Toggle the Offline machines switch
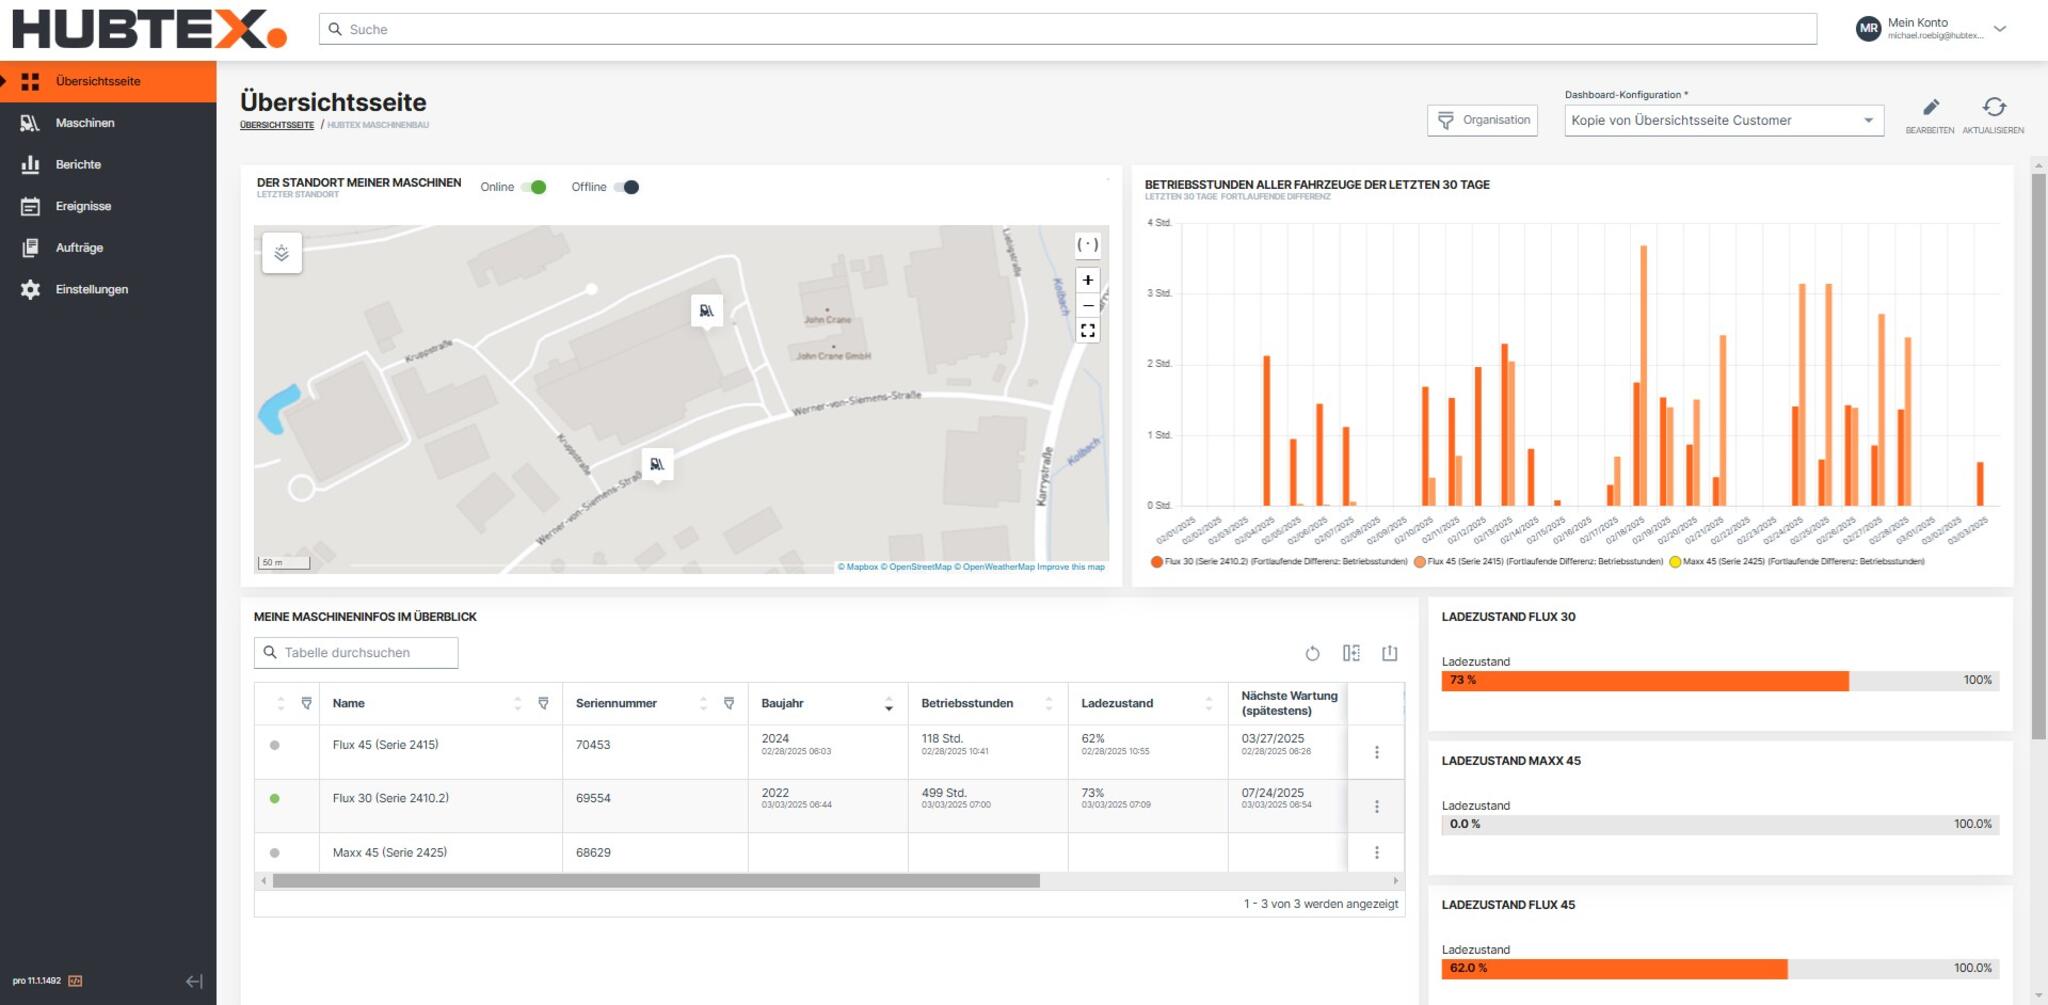 (626, 187)
